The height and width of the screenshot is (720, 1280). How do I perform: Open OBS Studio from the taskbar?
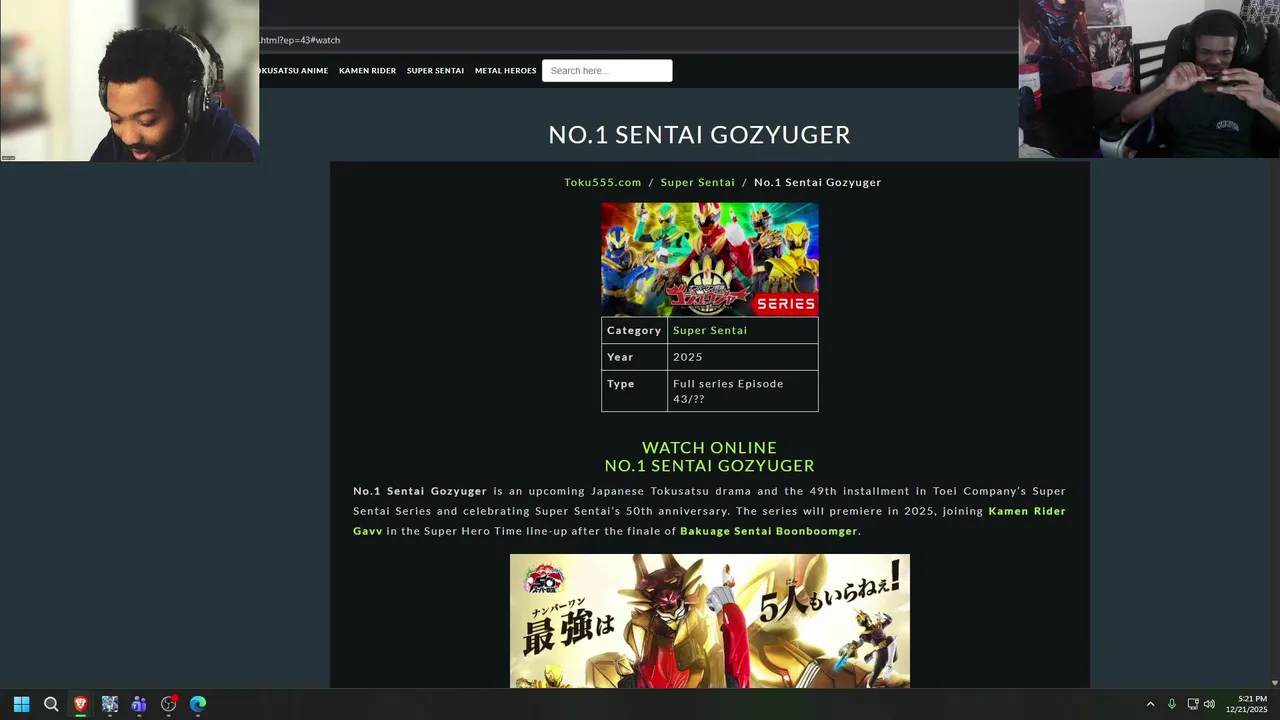pos(168,704)
